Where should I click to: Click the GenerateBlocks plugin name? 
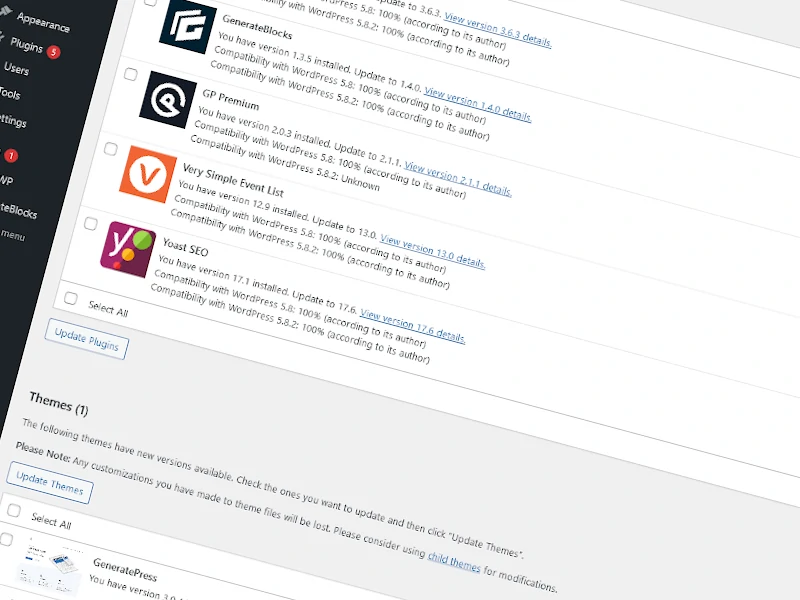click(x=257, y=27)
